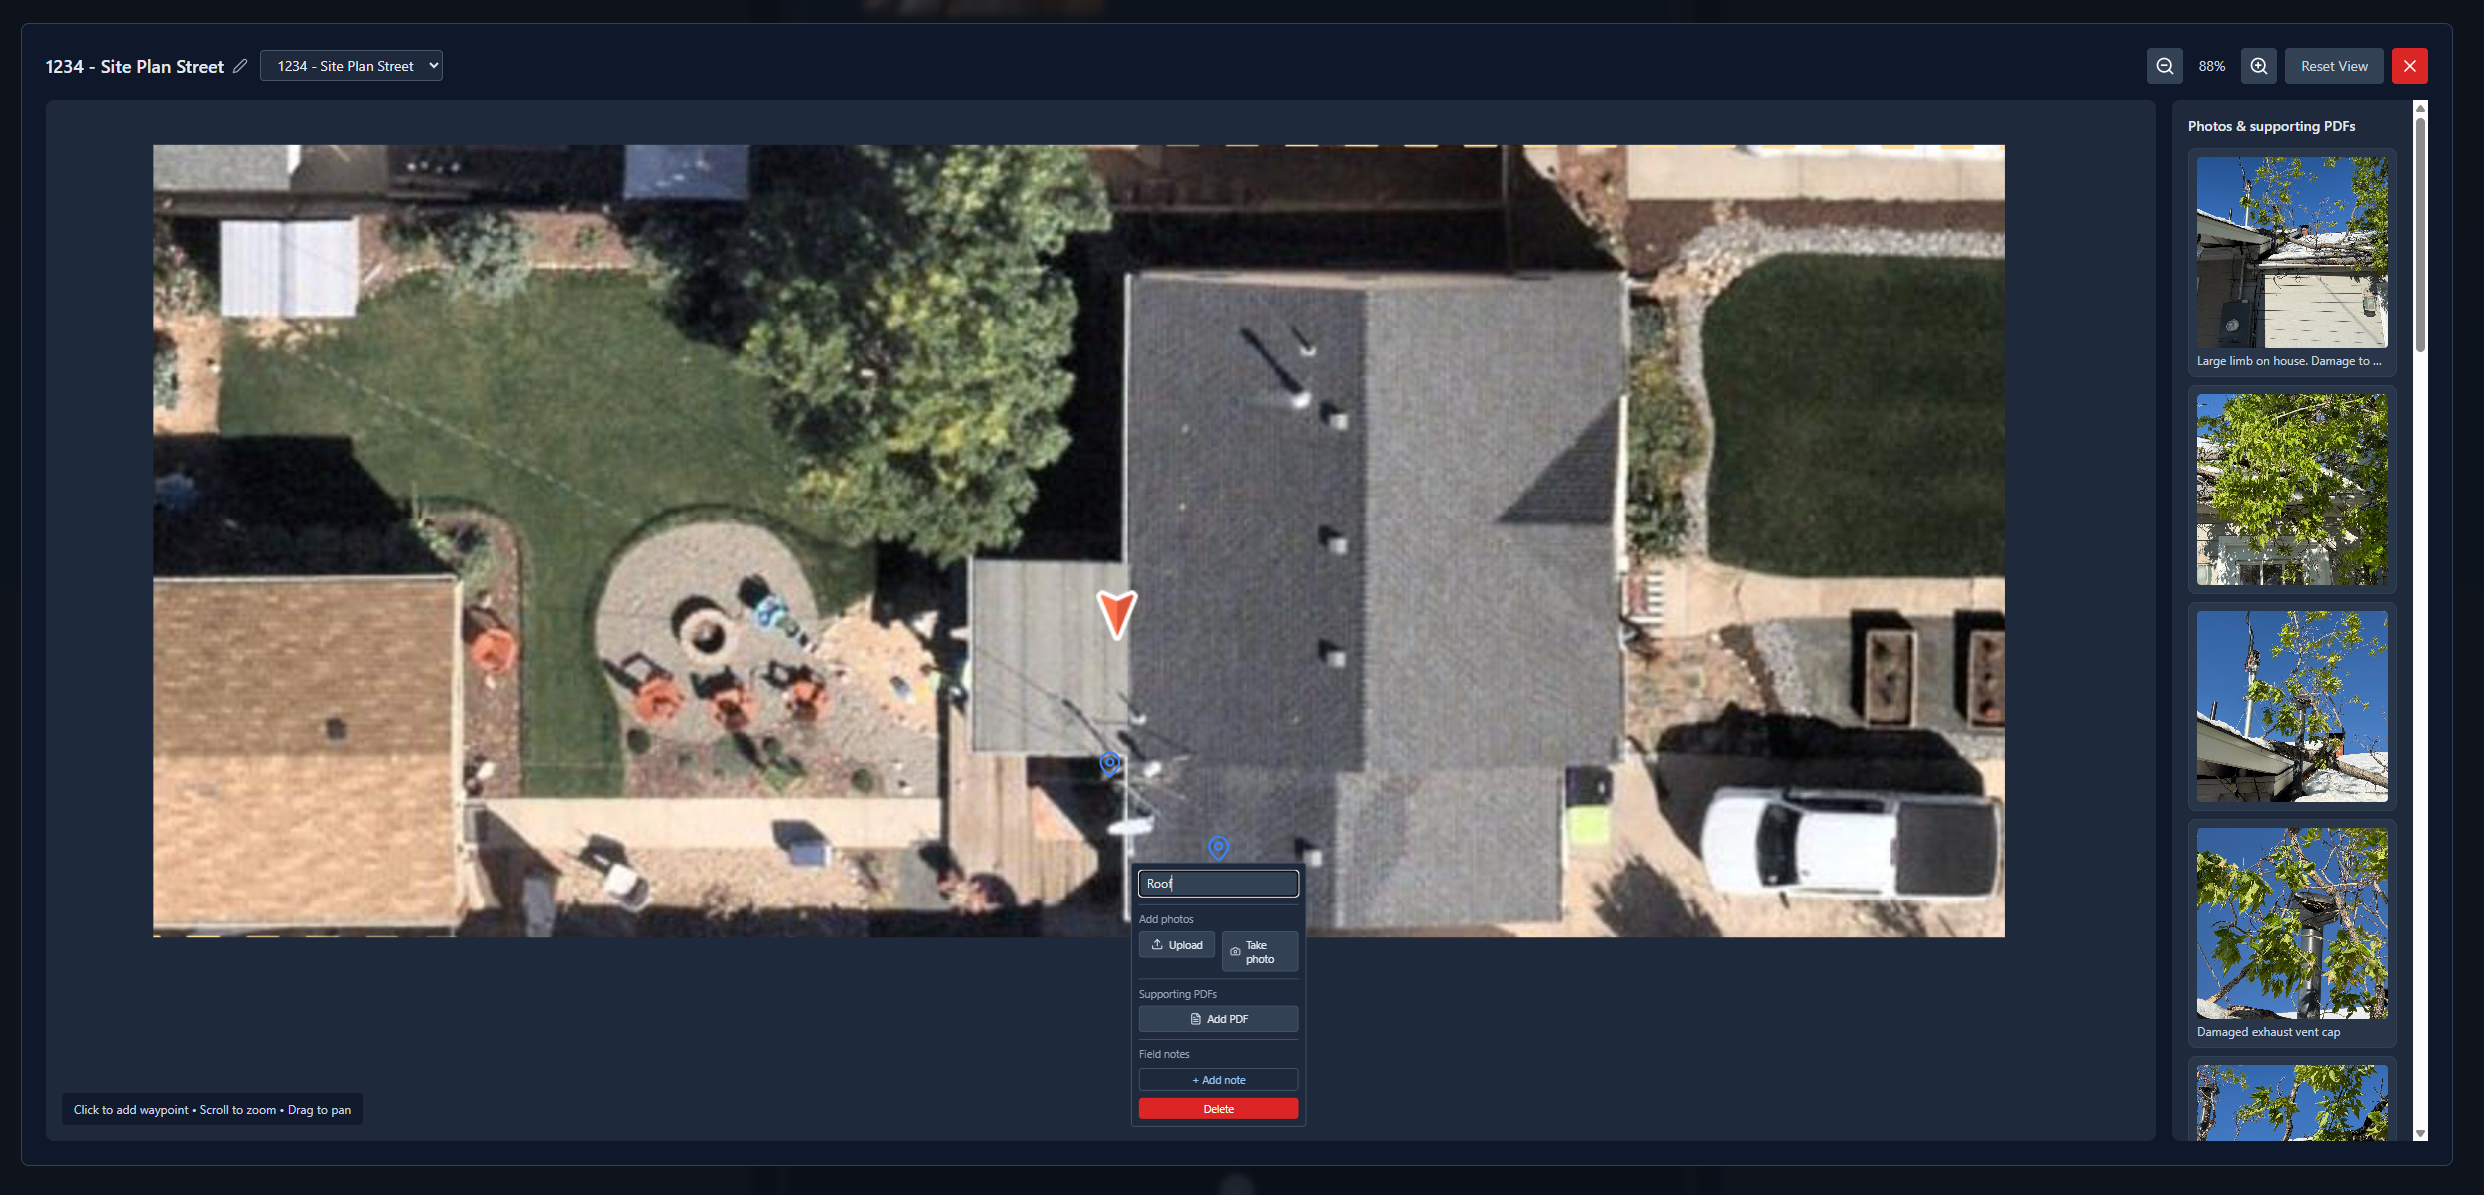Open the third thumbnail with branch over roof
Screen dimensions: 2484x1195
[x=2292, y=706]
